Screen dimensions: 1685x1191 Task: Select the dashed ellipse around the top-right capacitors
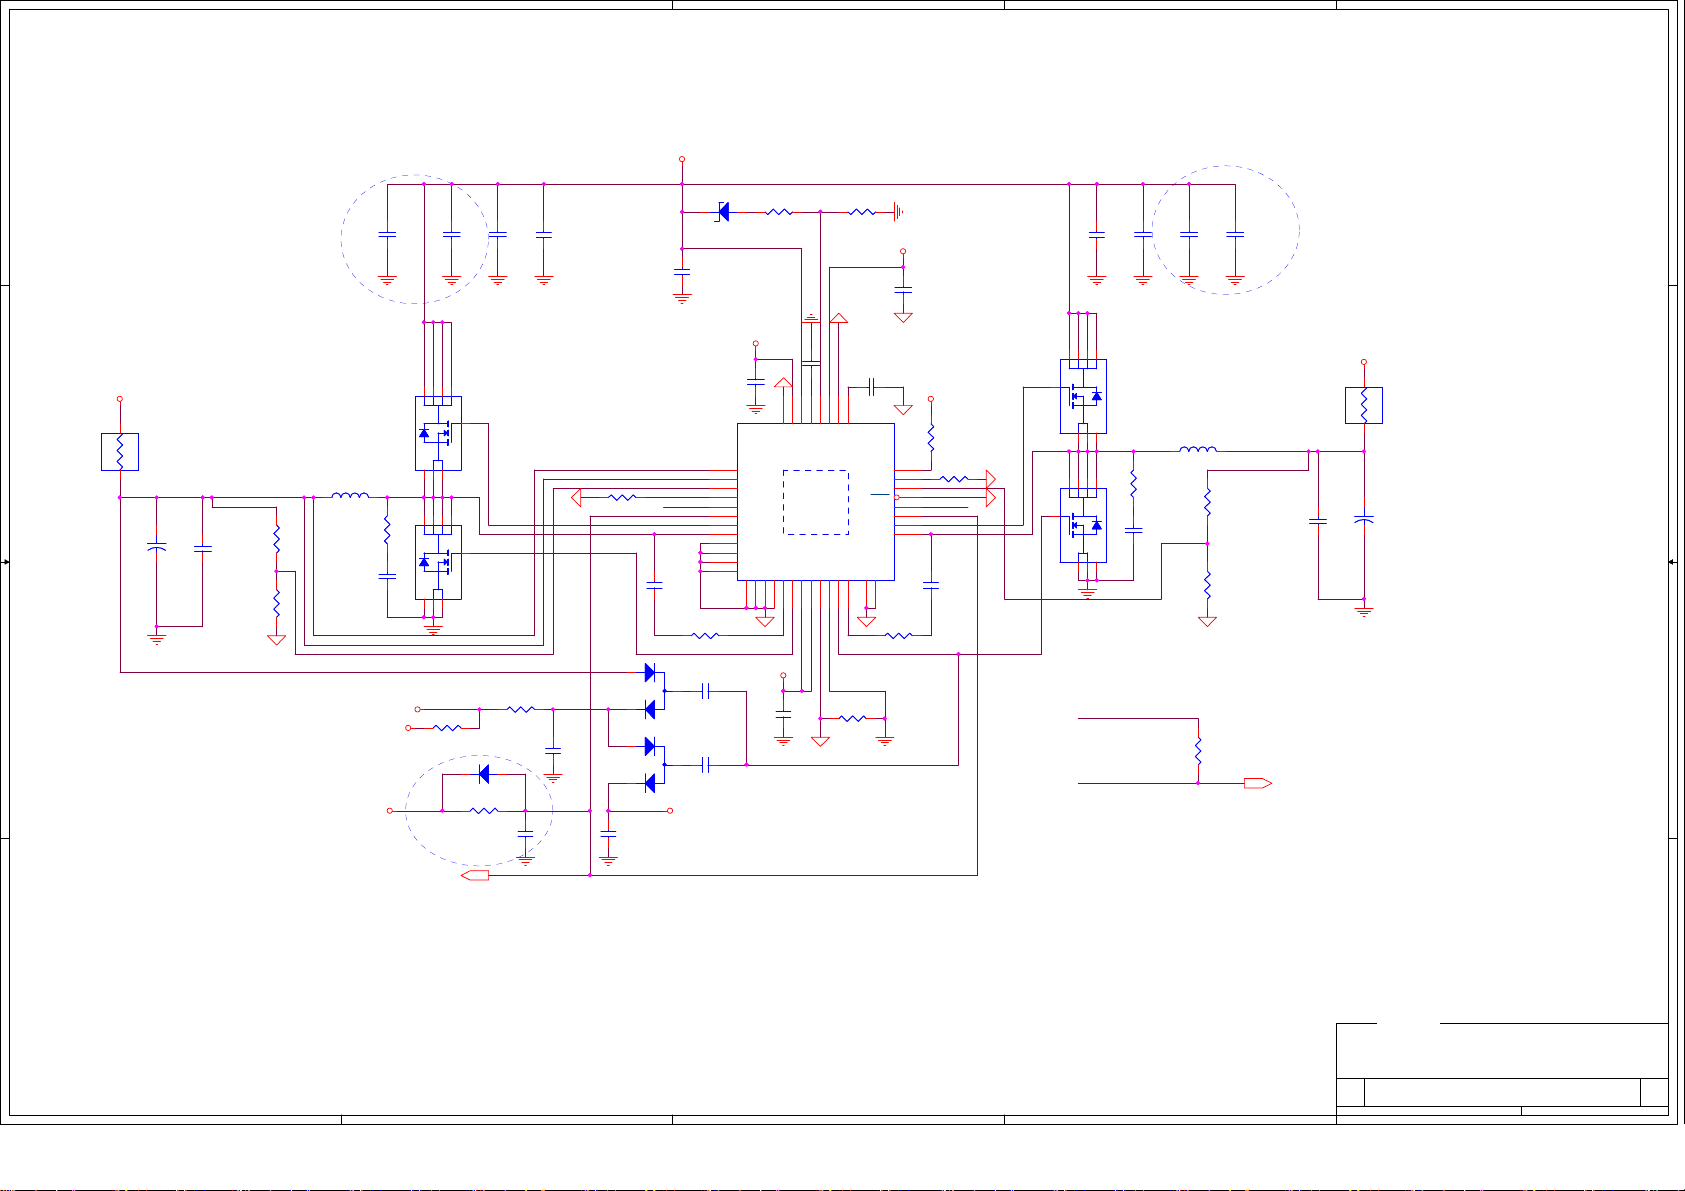click(x=1226, y=230)
